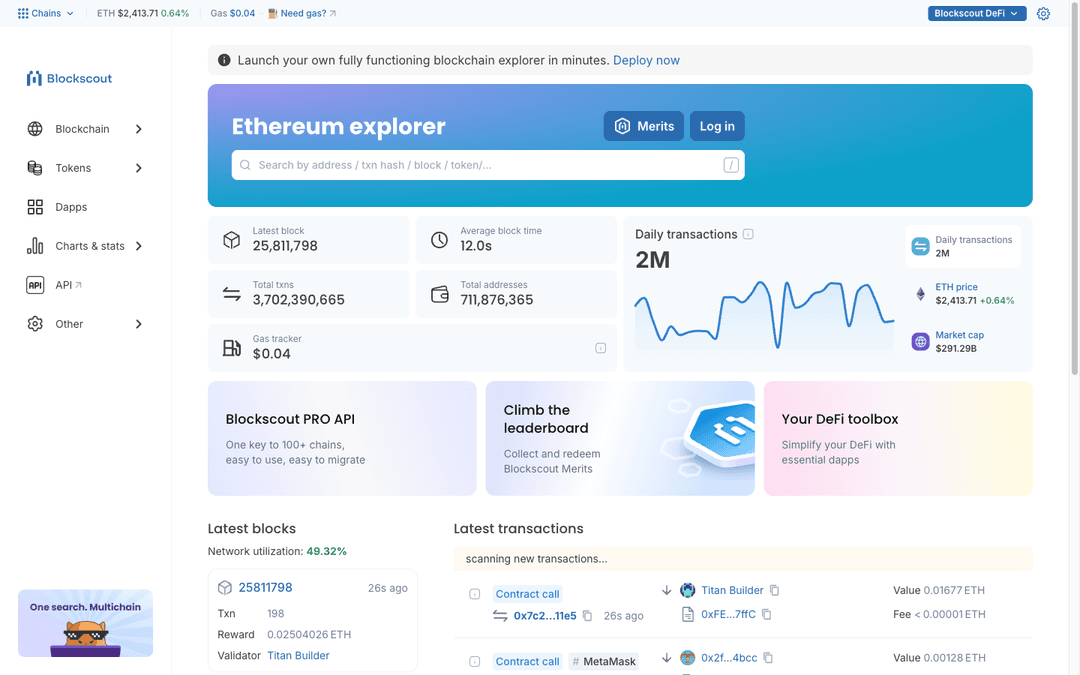Select the Daily transactions chart indicator

click(x=963, y=246)
